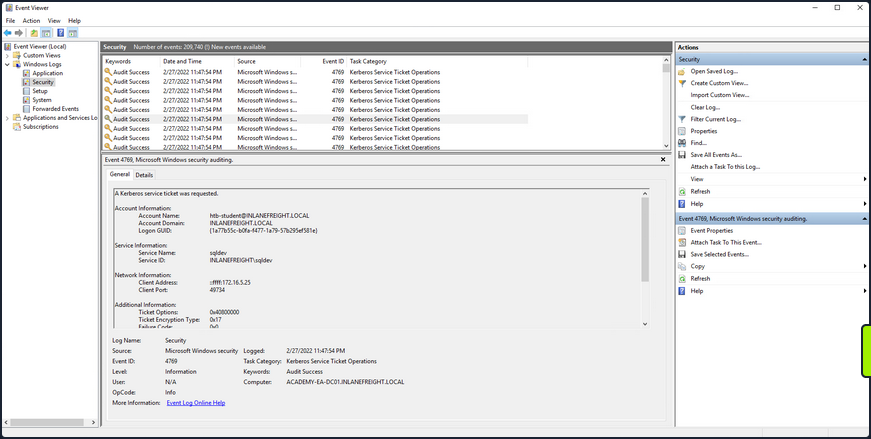Screen dimensions: 871x439
Task: Click the blue Help toolbar icon
Action: click(x=60, y=33)
